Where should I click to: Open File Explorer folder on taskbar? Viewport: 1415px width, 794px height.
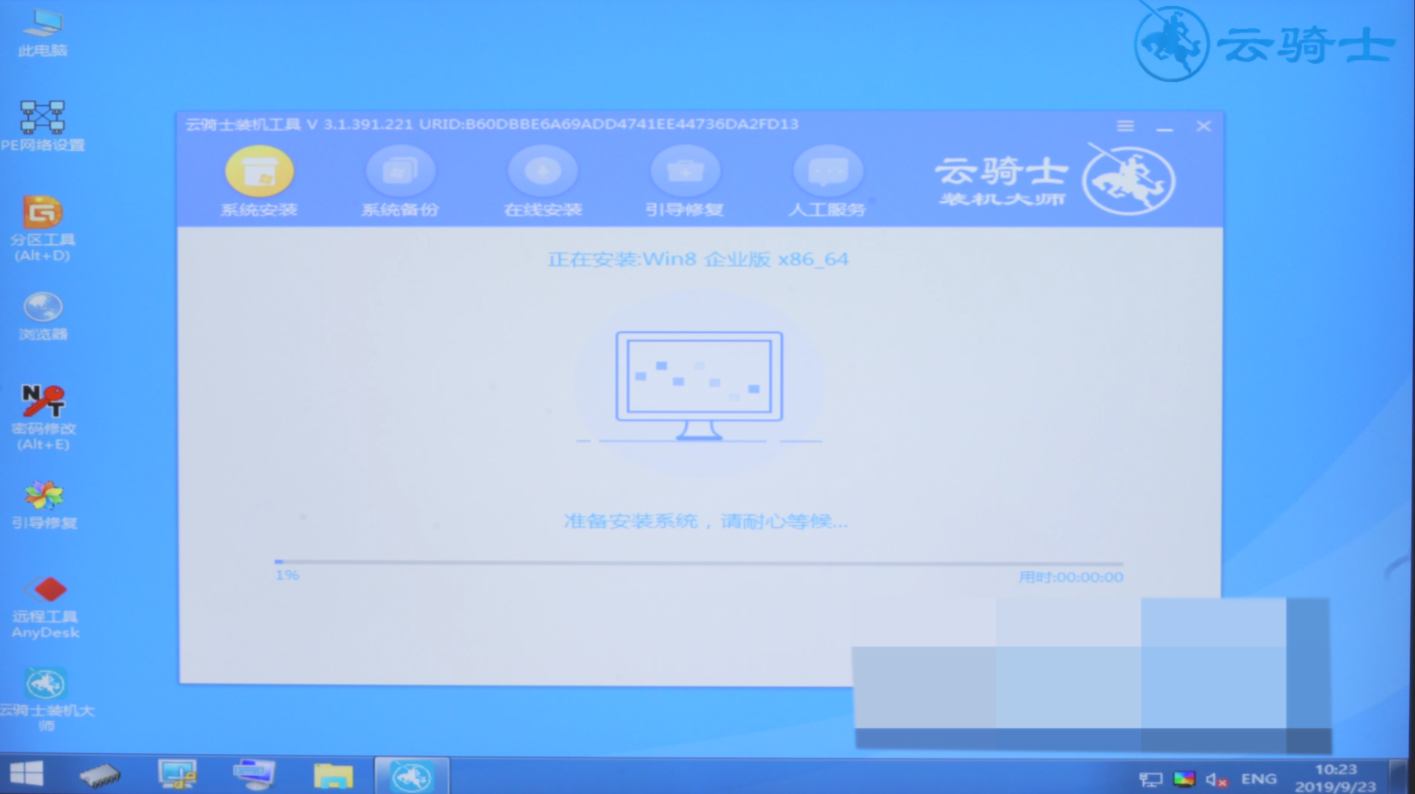coord(333,776)
